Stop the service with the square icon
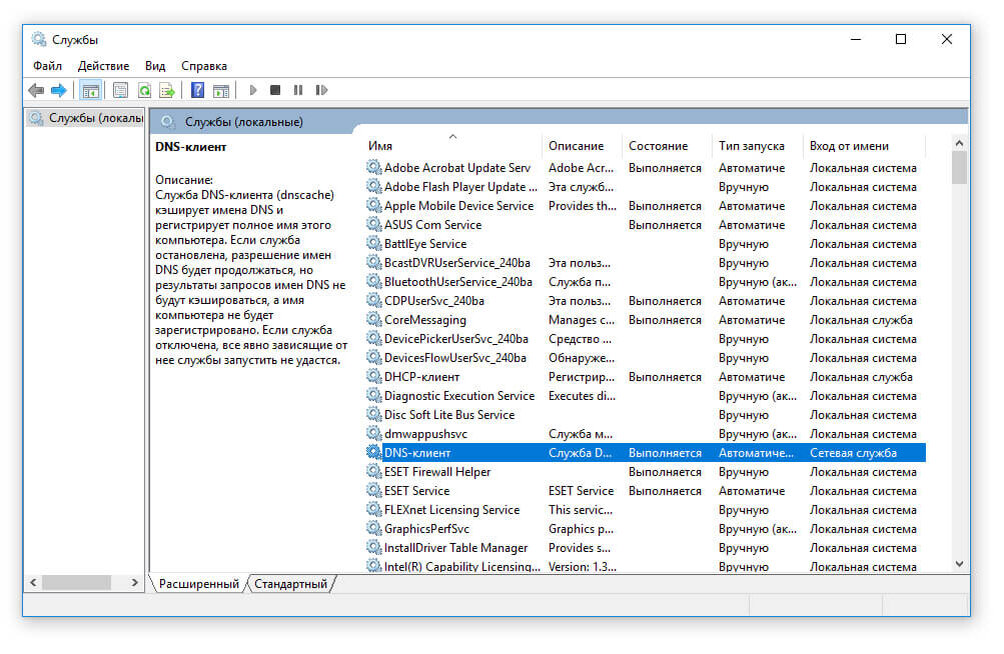Screen dimensions: 1004x654 (x=275, y=90)
